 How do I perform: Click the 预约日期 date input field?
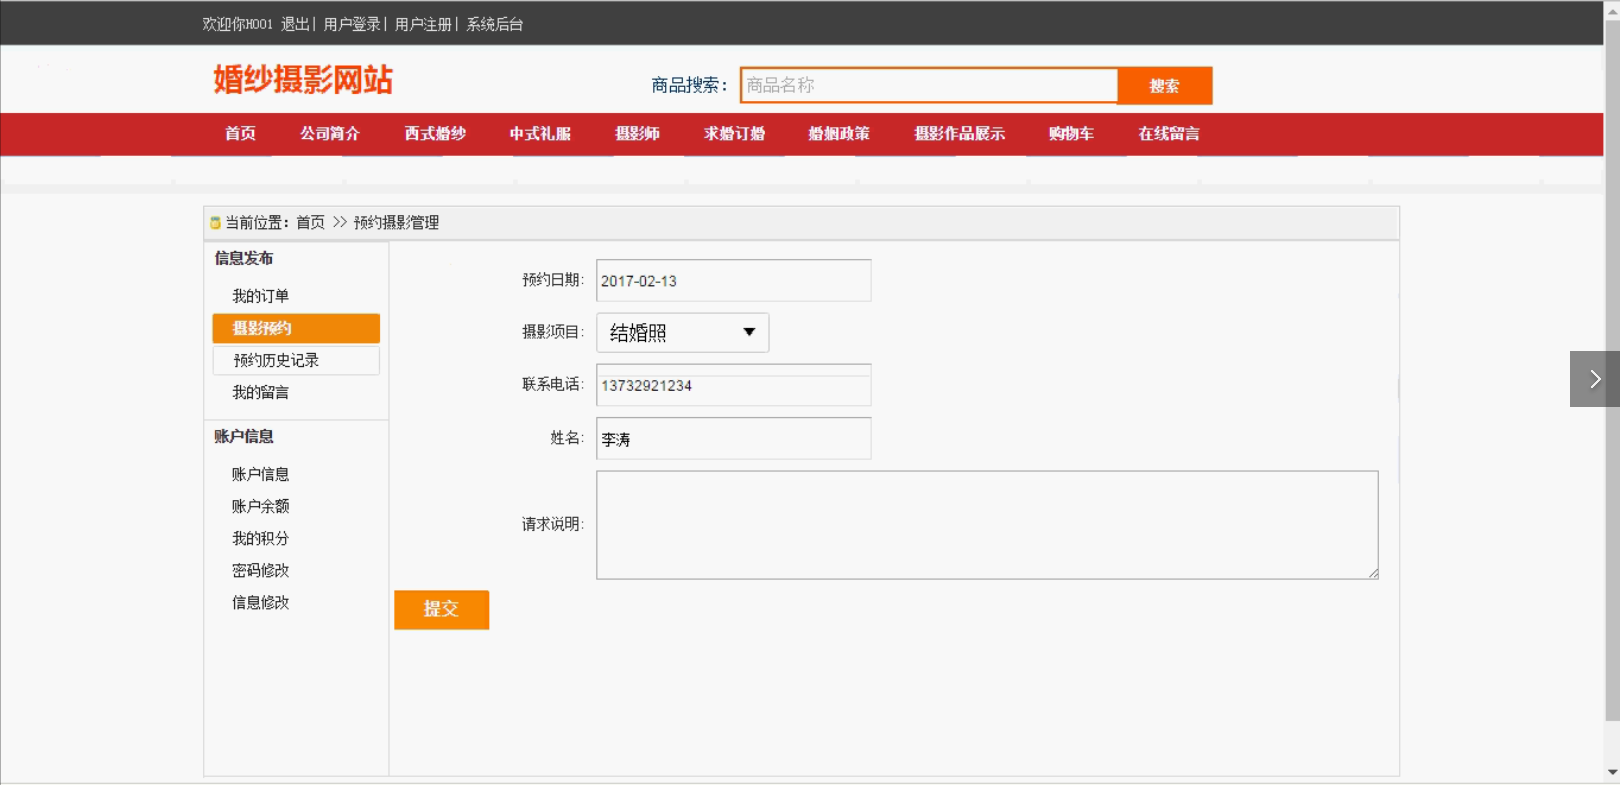pyautogui.click(x=733, y=281)
